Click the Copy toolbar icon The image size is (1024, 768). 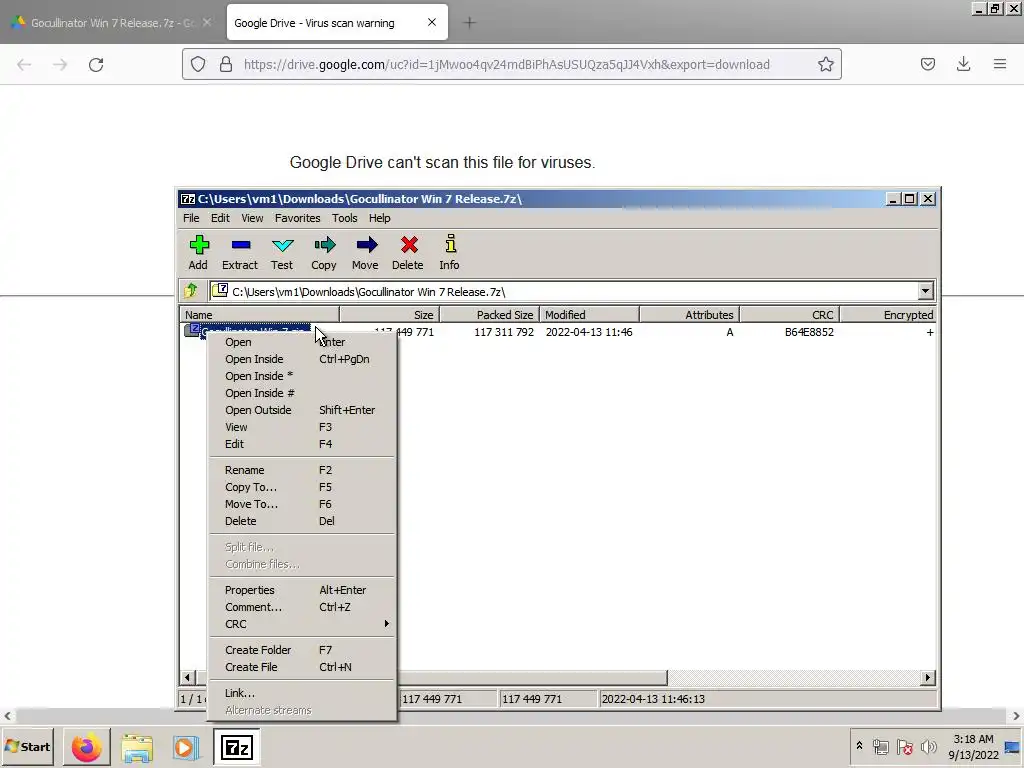point(324,252)
